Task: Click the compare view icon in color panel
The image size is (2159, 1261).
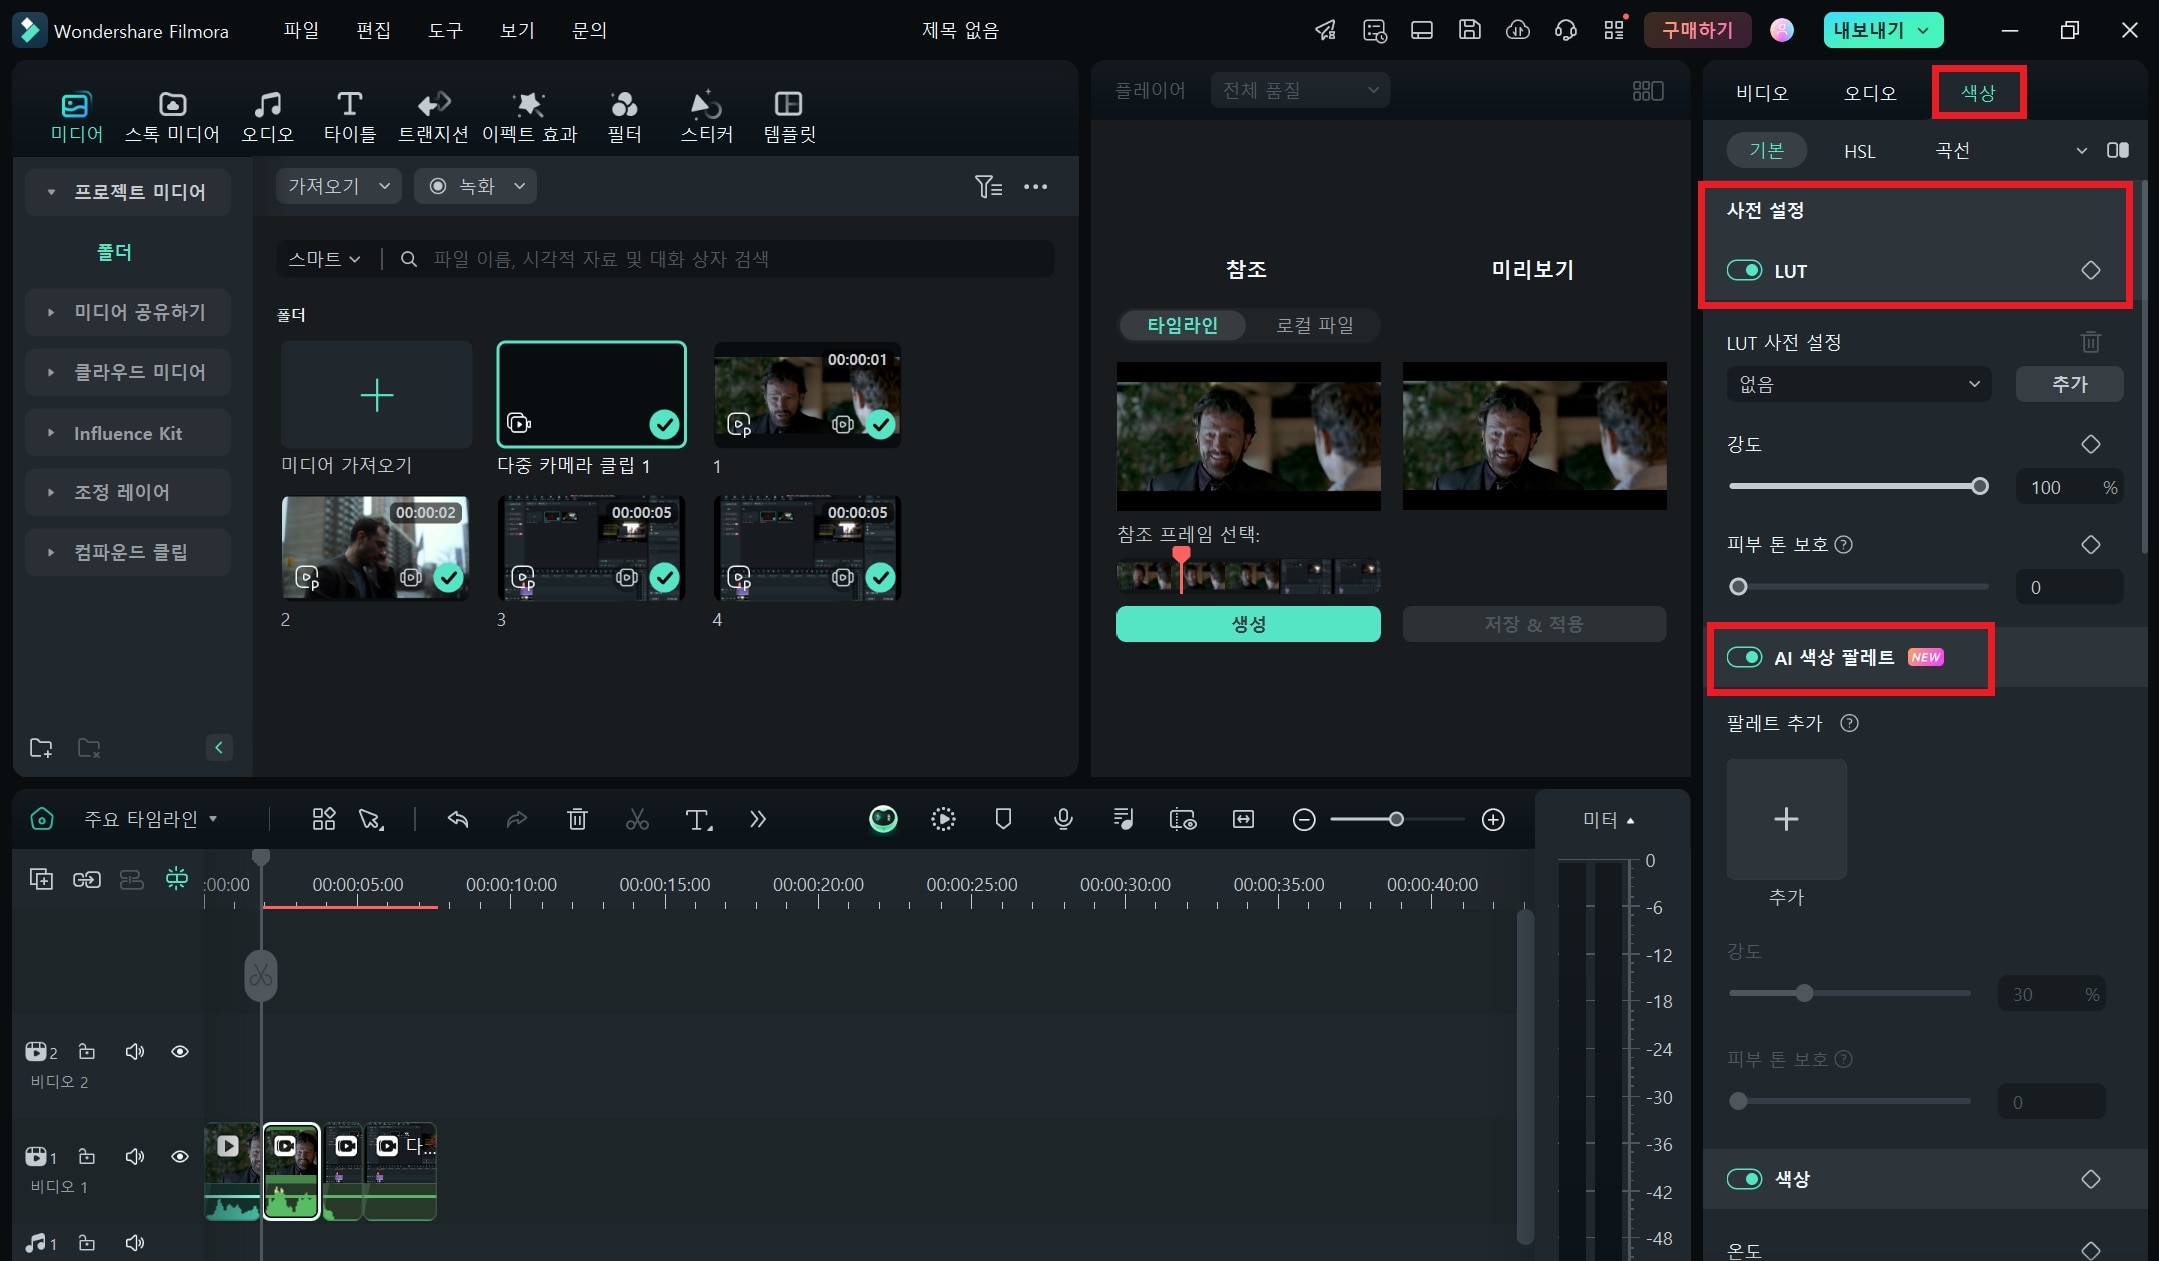Action: coord(2118,150)
